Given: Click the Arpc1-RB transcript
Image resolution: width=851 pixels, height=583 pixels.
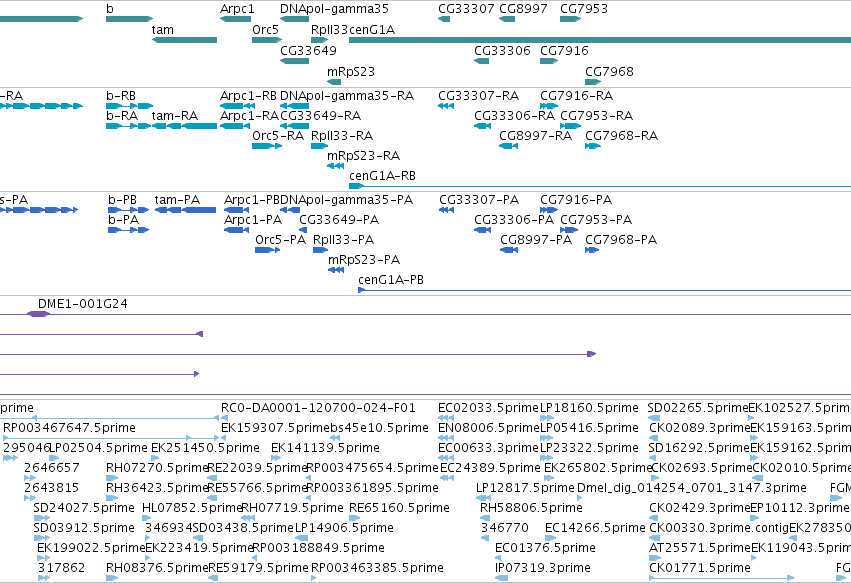Looking at the screenshot, I should (x=237, y=106).
